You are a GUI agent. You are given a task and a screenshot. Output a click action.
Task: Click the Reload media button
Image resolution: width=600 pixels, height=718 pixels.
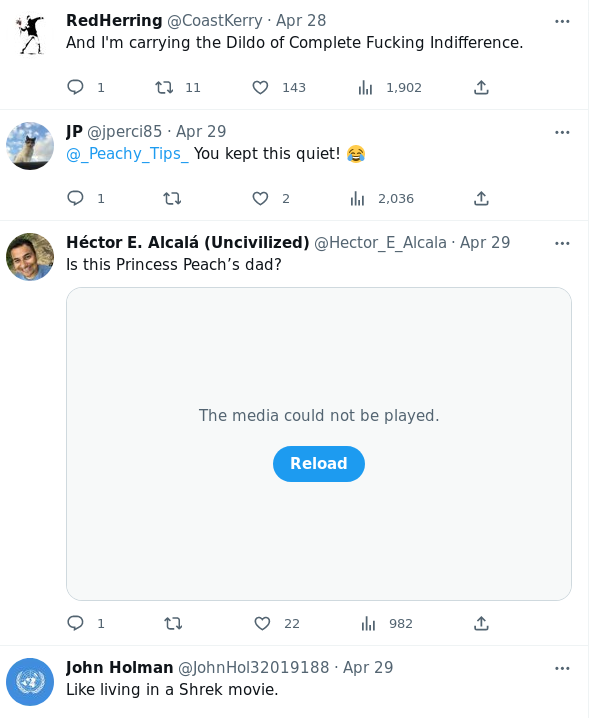click(x=318, y=464)
